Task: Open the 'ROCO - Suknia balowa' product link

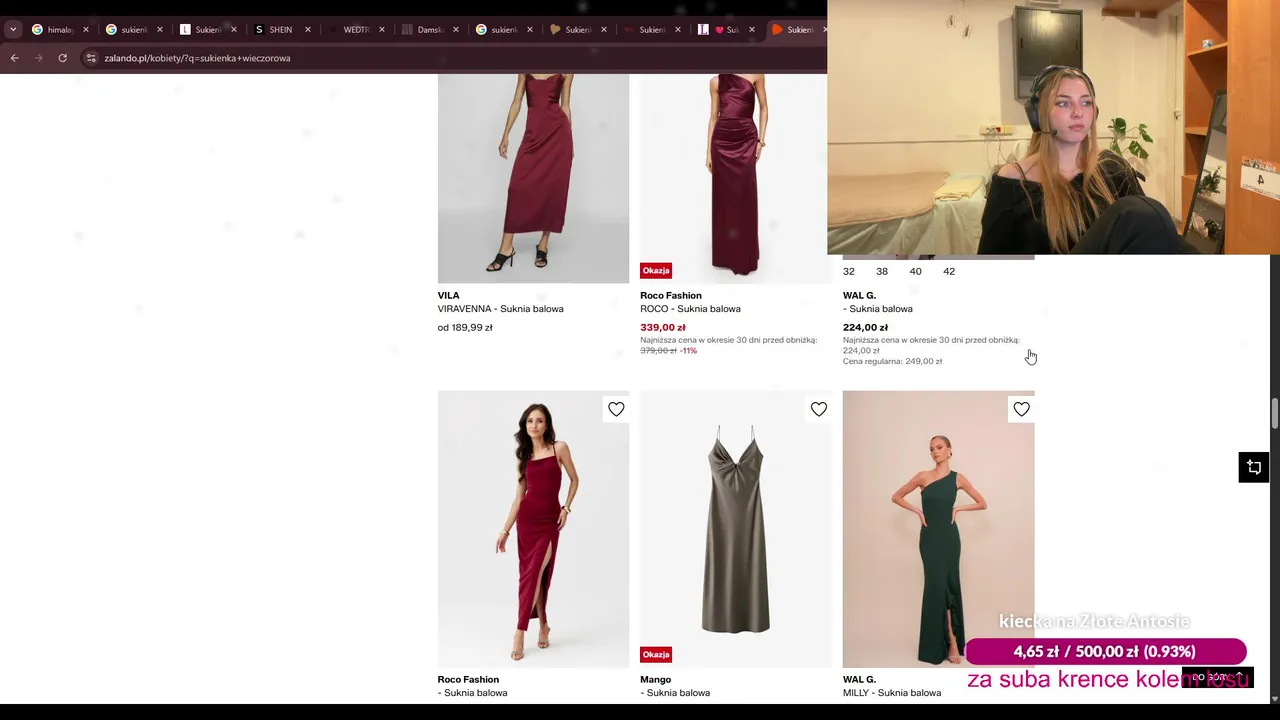Action: point(690,309)
